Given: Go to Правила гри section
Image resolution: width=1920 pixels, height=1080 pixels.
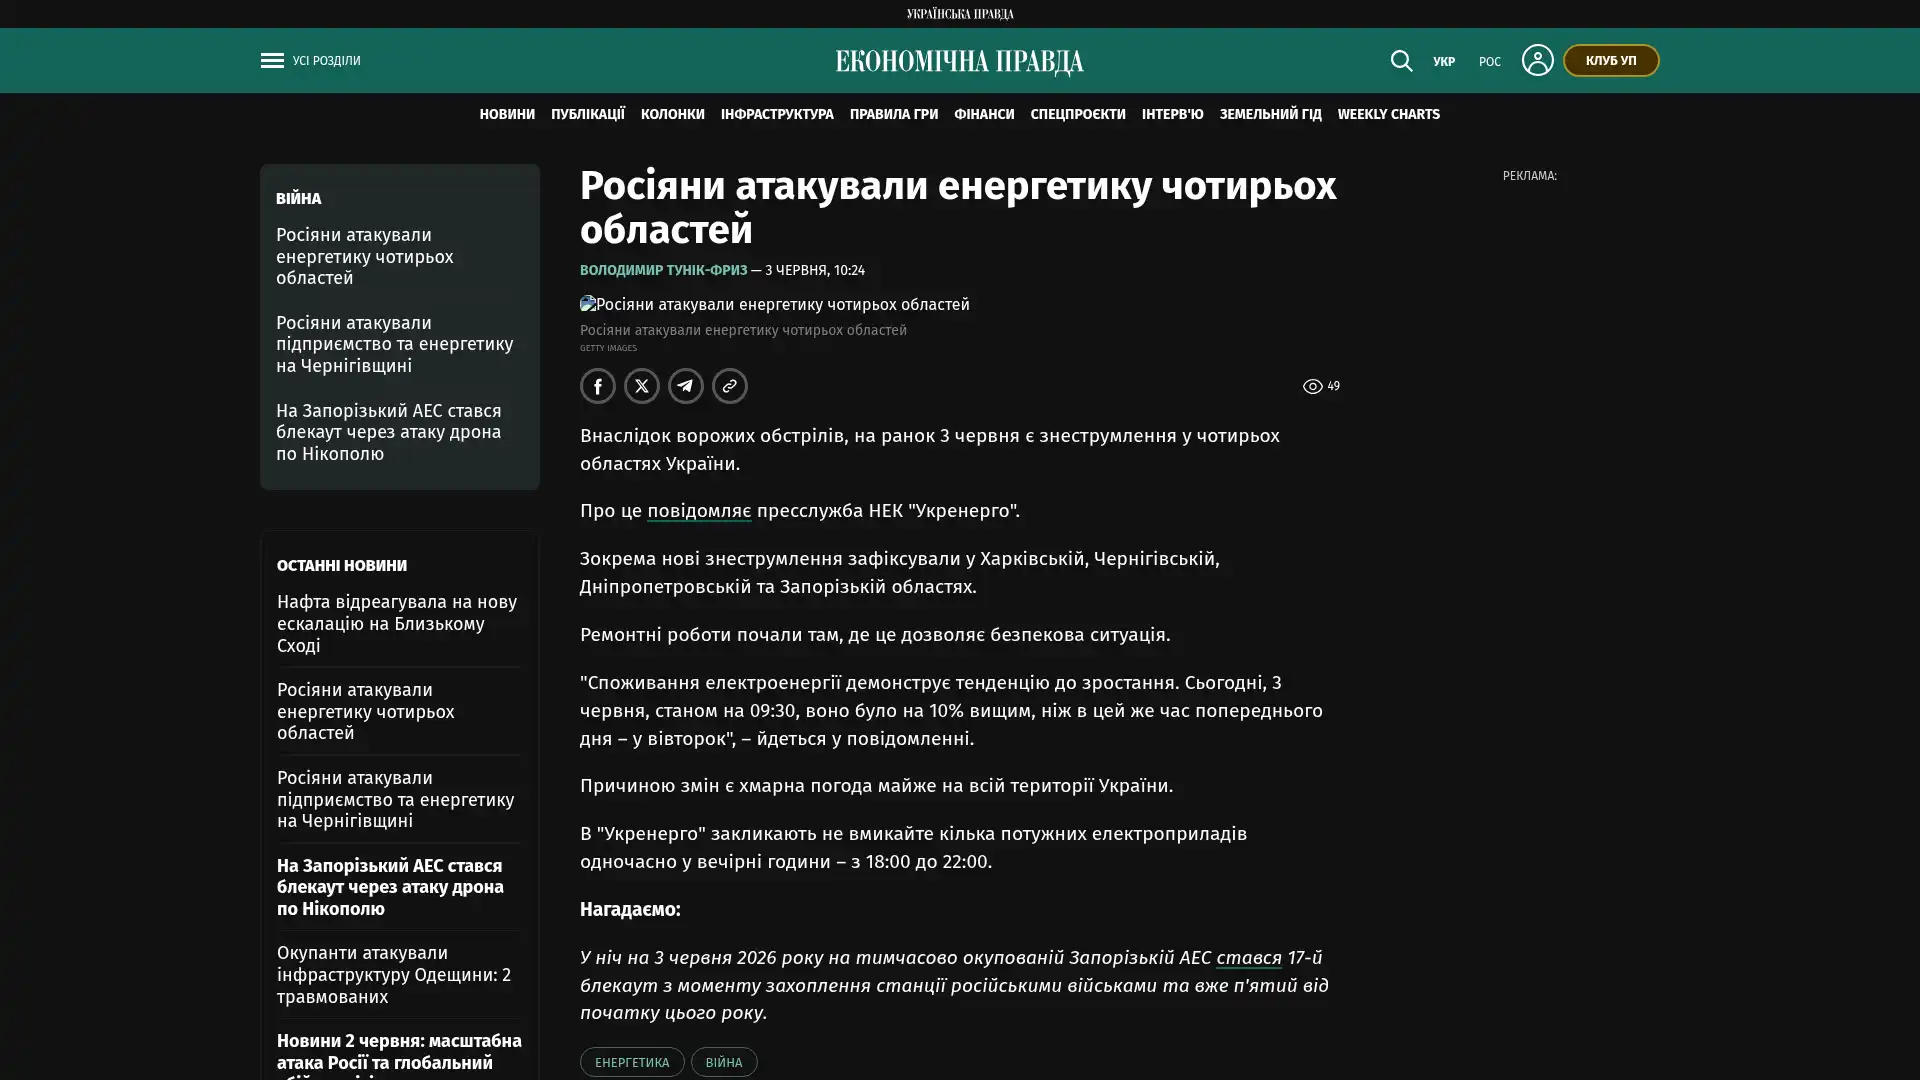Looking at the screenshot, I should click(x=894, y=115).
